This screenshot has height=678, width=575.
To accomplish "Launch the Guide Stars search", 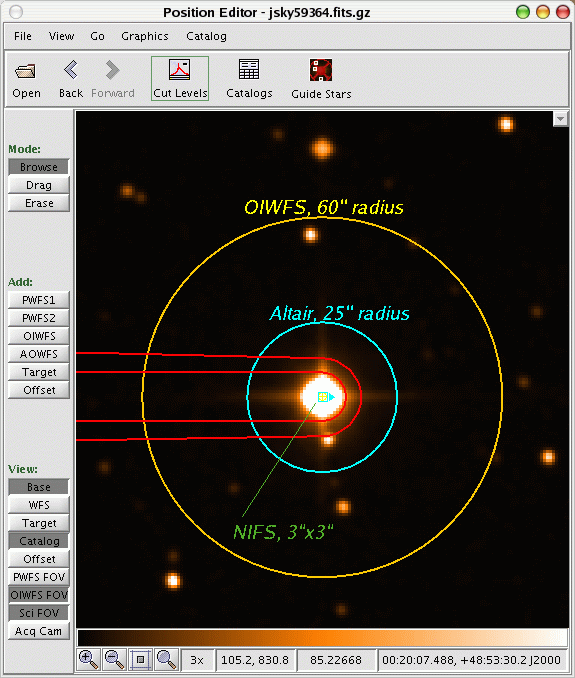I will click(x=321, y=79).
